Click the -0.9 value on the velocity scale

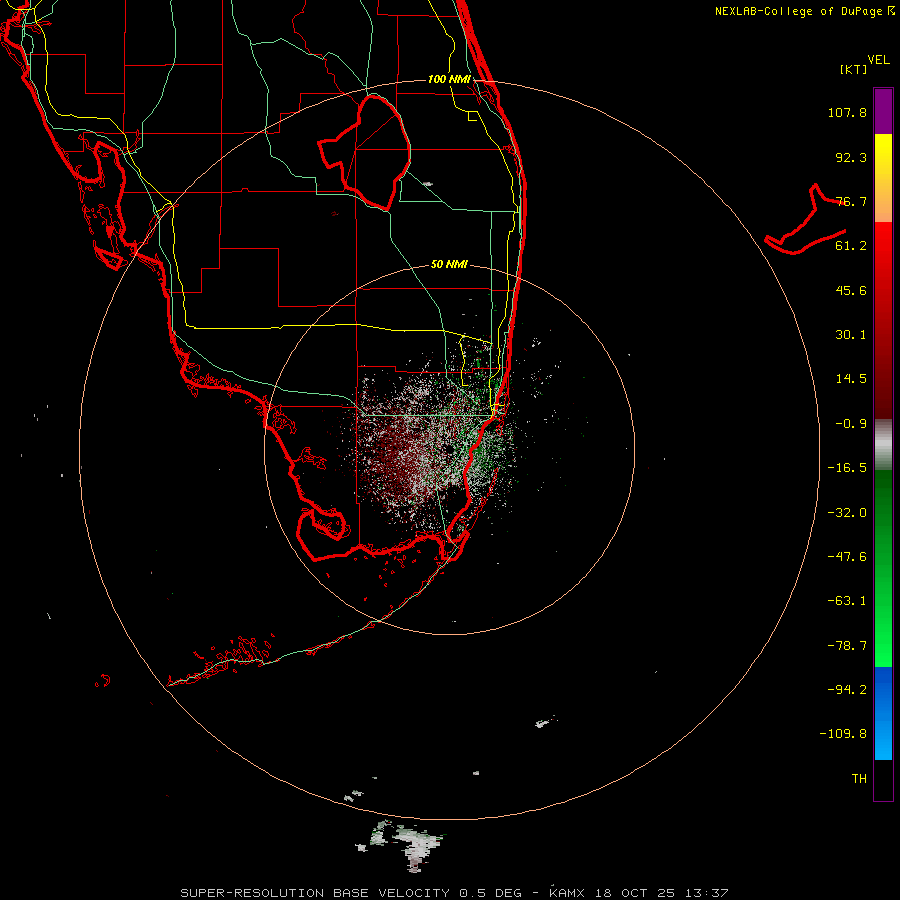click(851, 424)
